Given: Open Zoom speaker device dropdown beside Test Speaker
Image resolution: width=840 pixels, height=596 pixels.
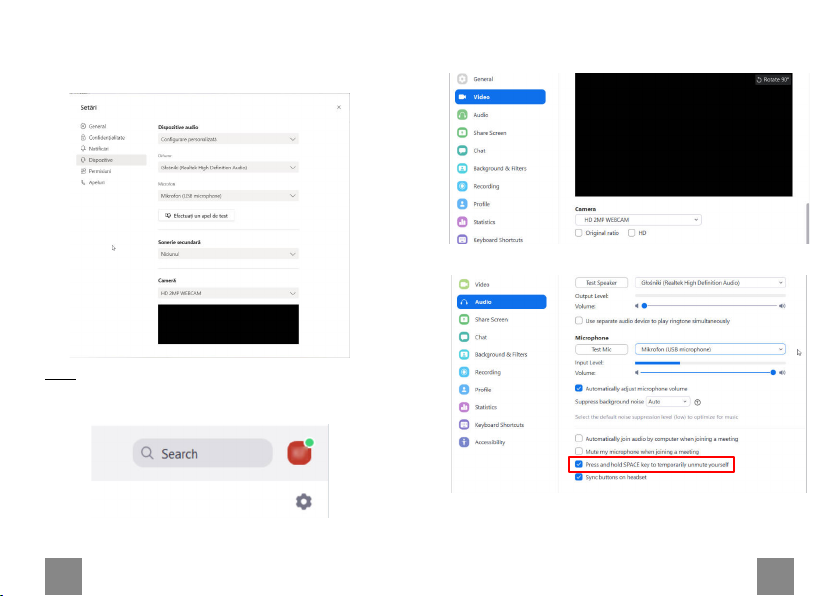Looking at the screenshot, I should [x=710, y=283].
